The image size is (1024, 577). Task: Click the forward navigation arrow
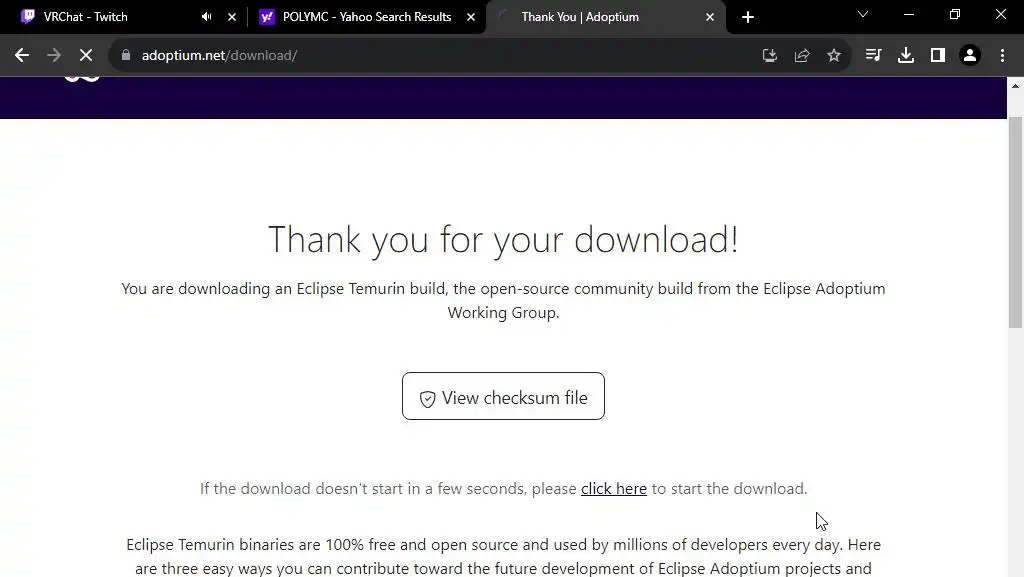click(54, 55)
